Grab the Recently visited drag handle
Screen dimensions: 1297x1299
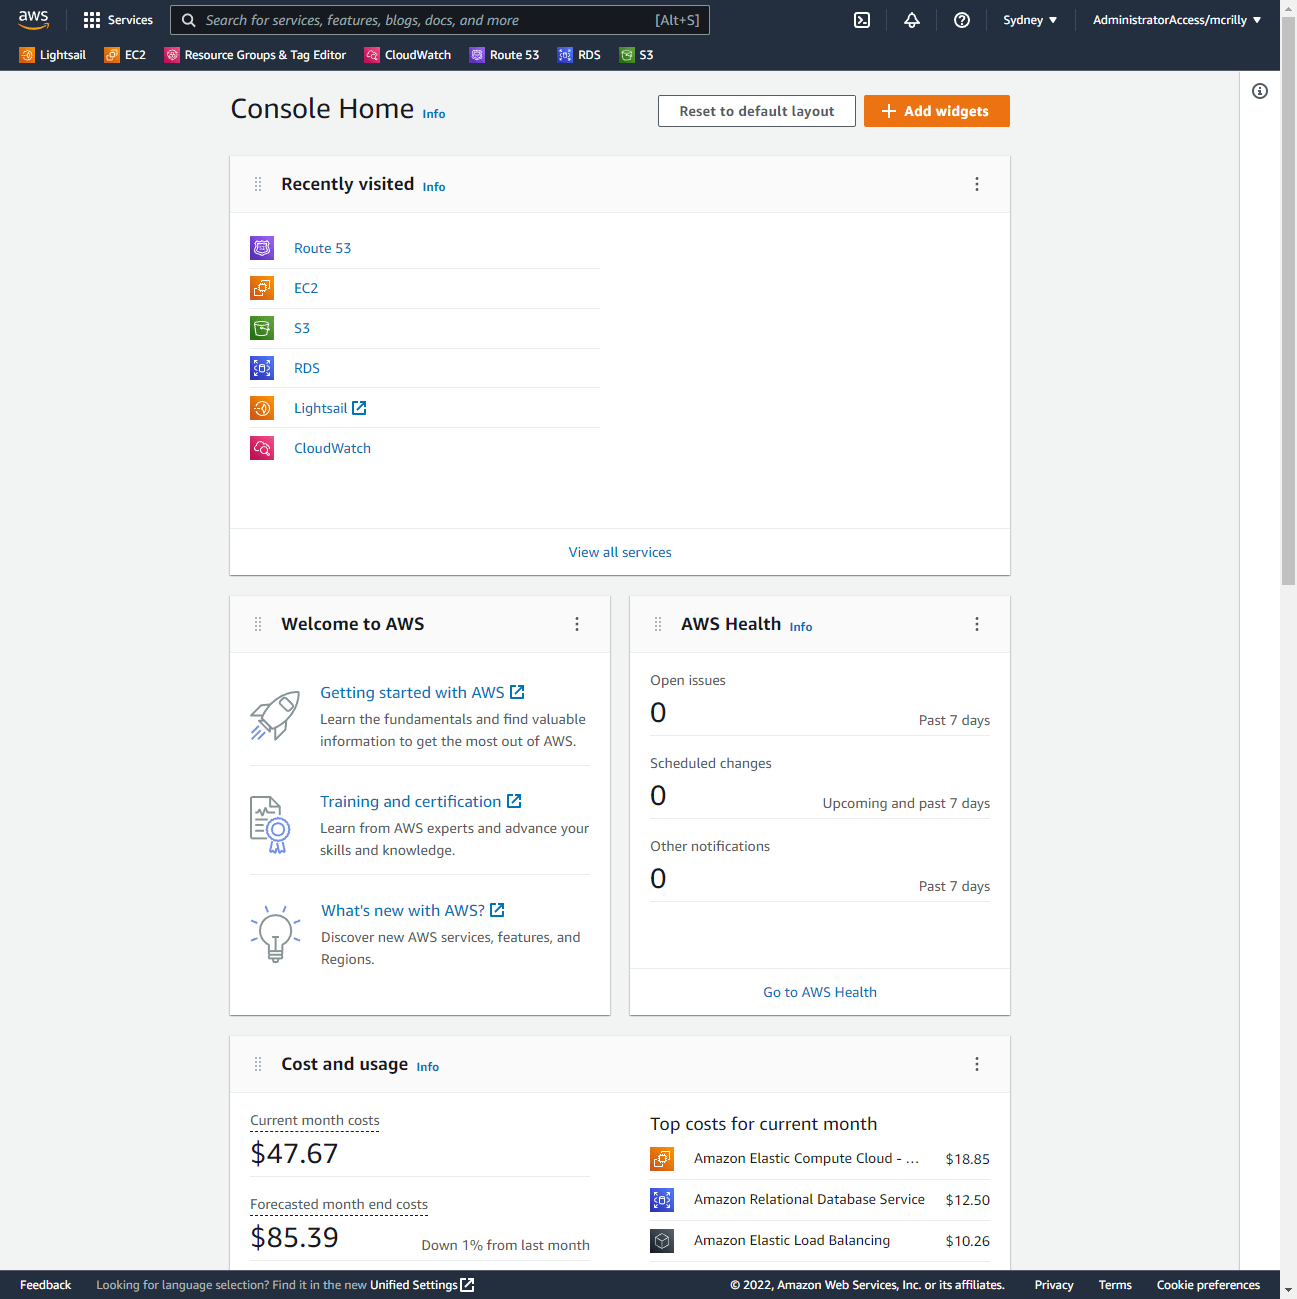coord(258,184)
